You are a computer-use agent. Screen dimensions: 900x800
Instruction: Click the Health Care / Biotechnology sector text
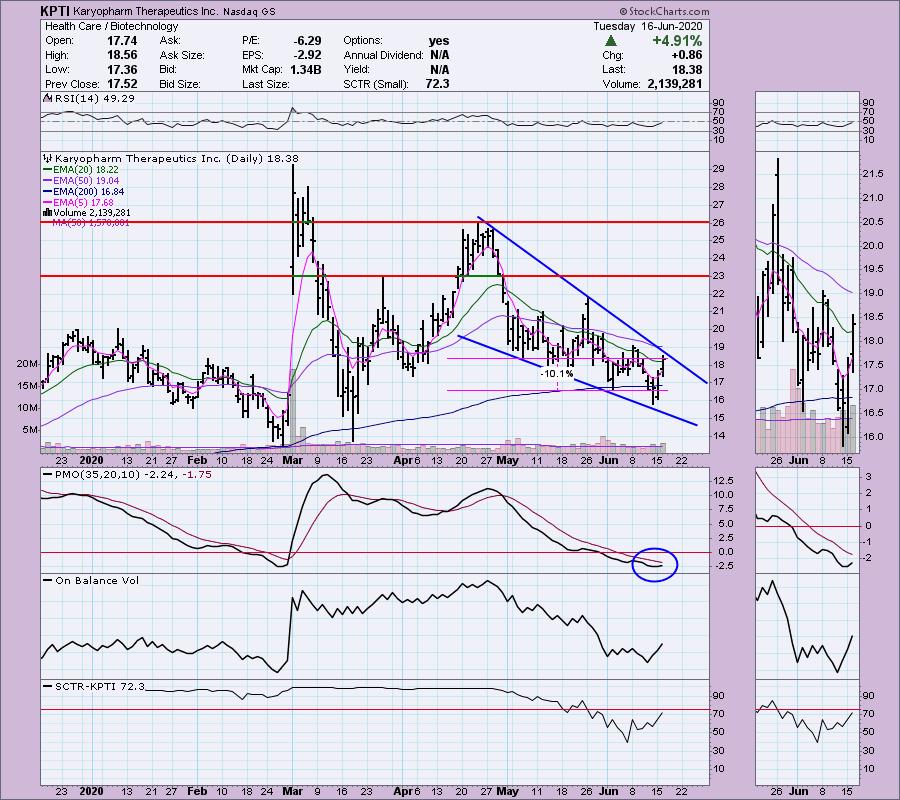click(x=111, y=26)
